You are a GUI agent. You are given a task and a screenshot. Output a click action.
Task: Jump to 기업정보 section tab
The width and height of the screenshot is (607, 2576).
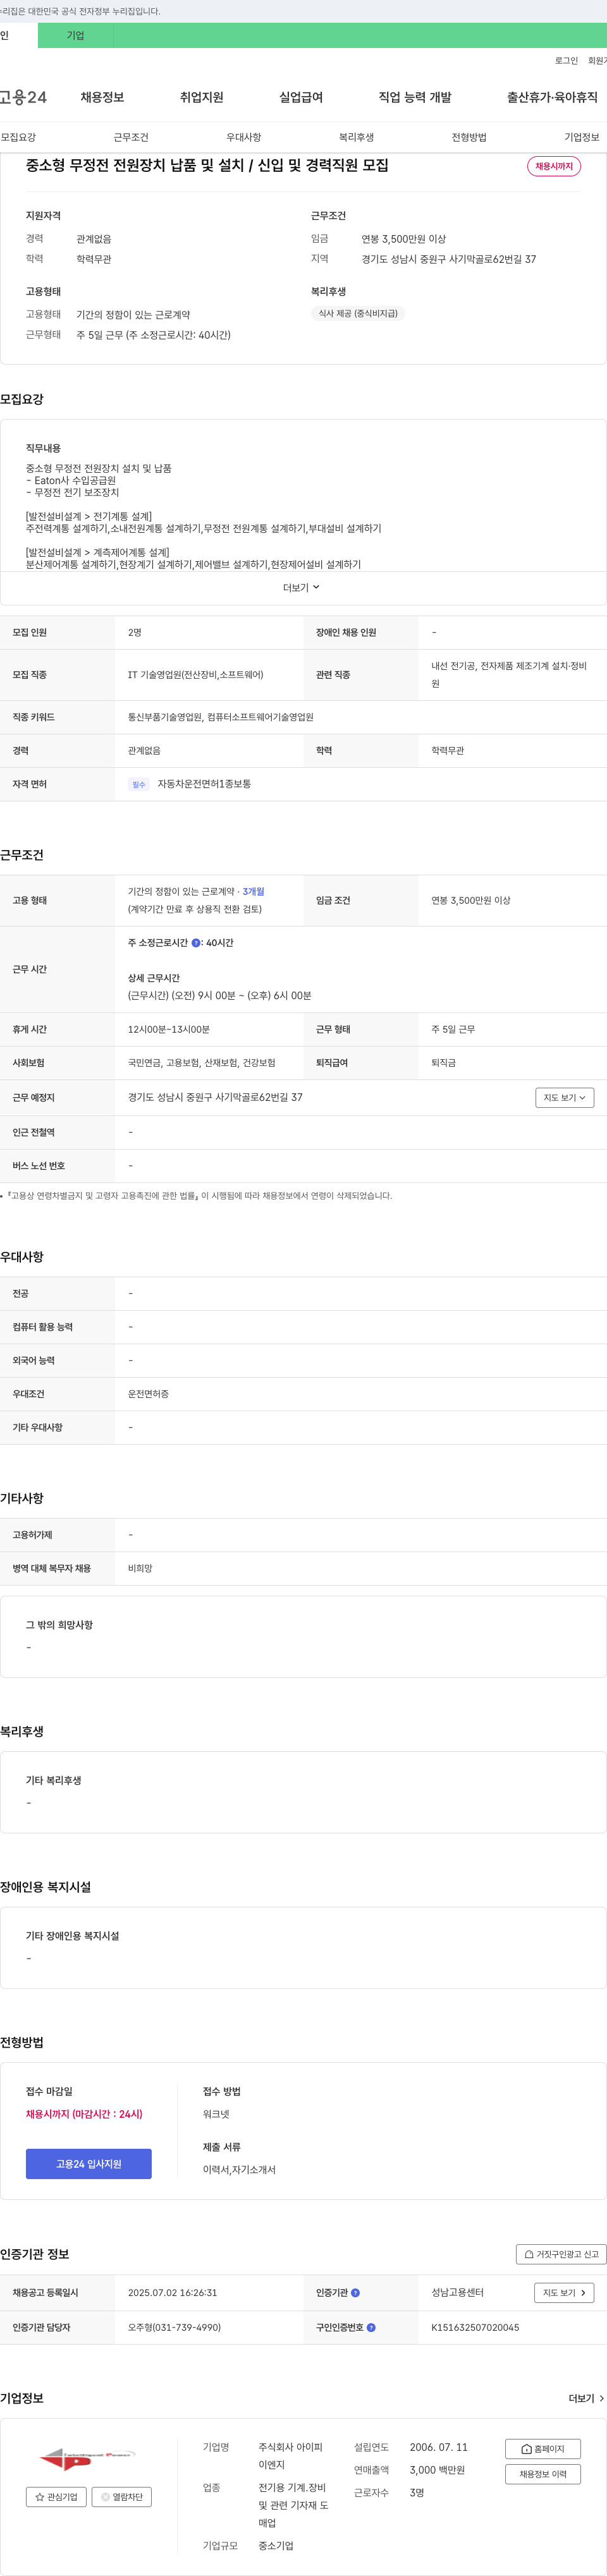coord(582,137)
